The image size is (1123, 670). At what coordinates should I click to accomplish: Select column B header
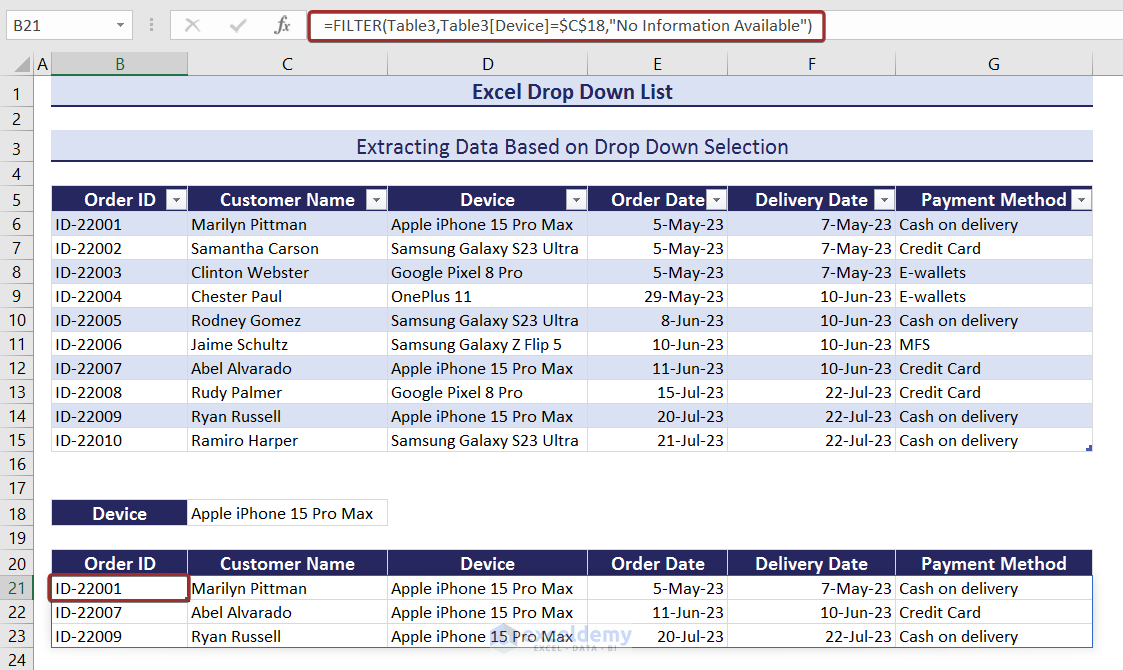click(x=120, y=64)
